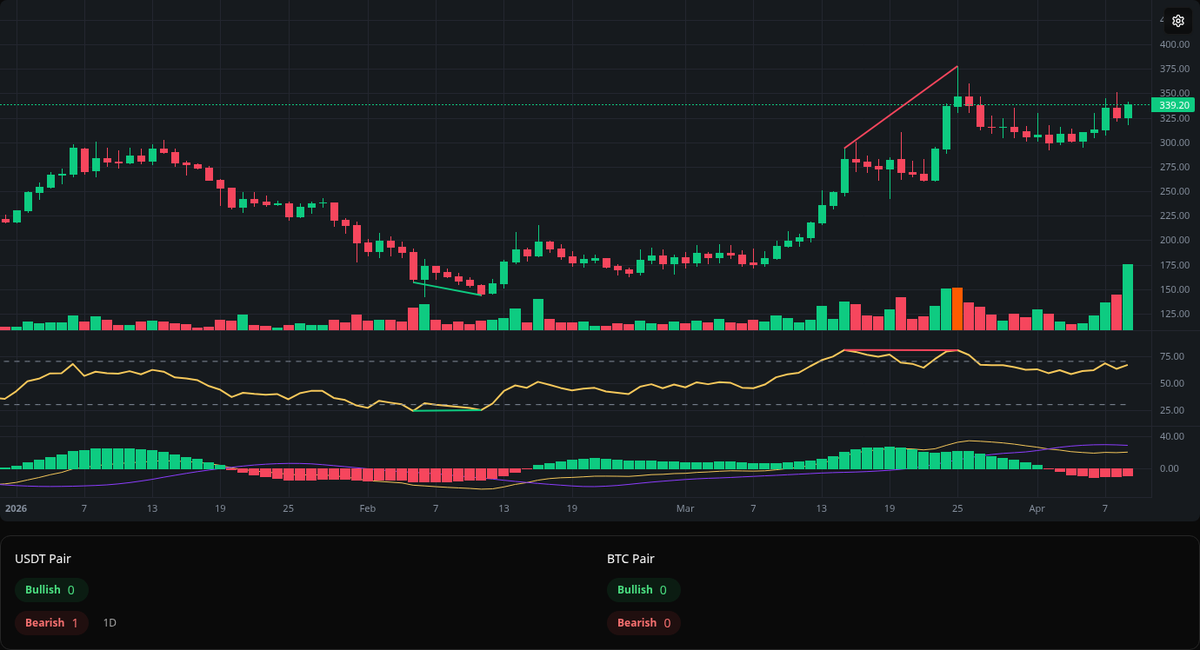Click the USDT Pair heading

coord(43,559)
